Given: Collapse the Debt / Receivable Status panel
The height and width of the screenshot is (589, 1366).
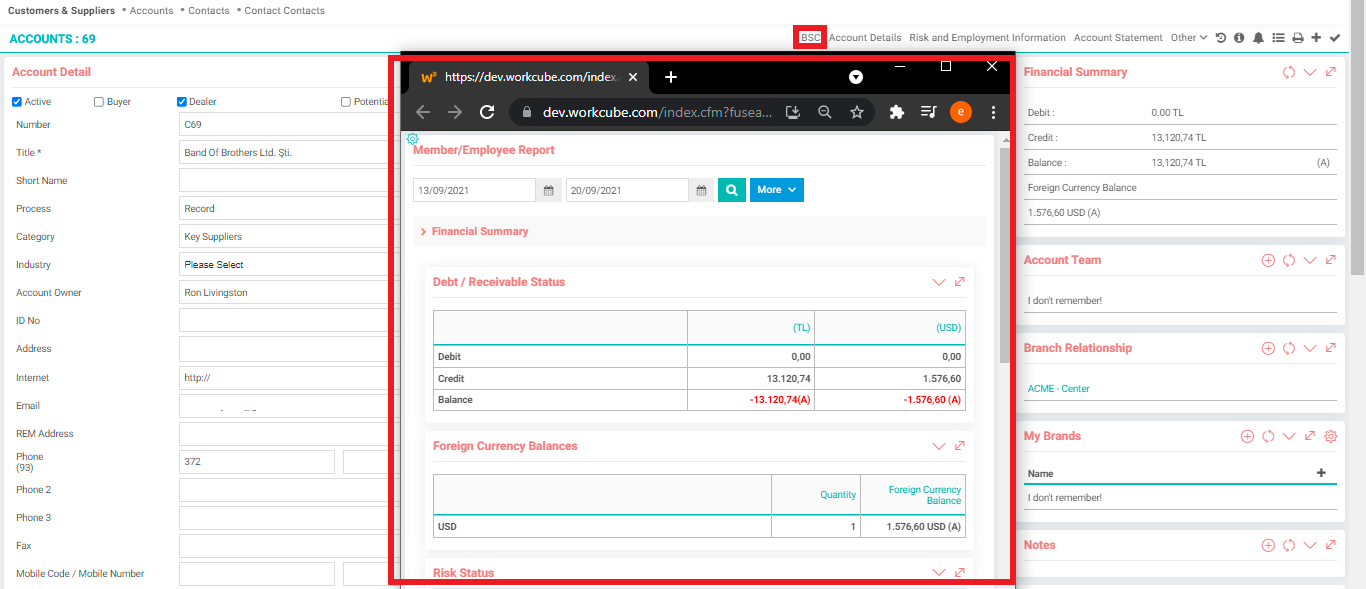Looking at the screenshot, I should [938, 282].
